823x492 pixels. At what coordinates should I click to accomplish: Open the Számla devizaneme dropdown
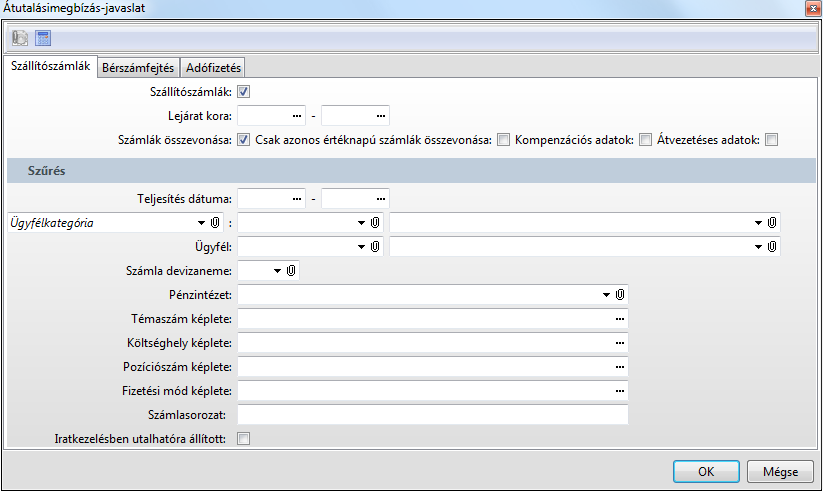click(277, 271)
